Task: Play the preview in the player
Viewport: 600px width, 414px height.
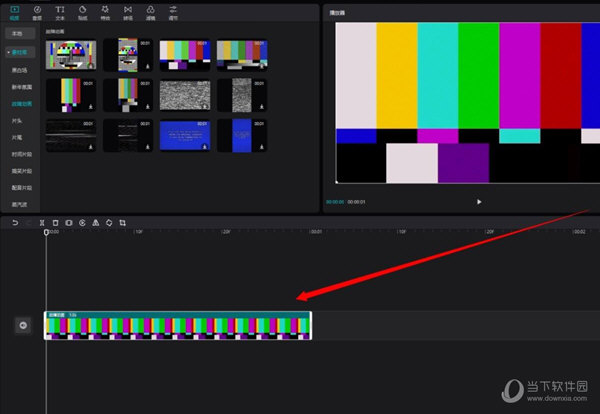Action: [479, 202]
